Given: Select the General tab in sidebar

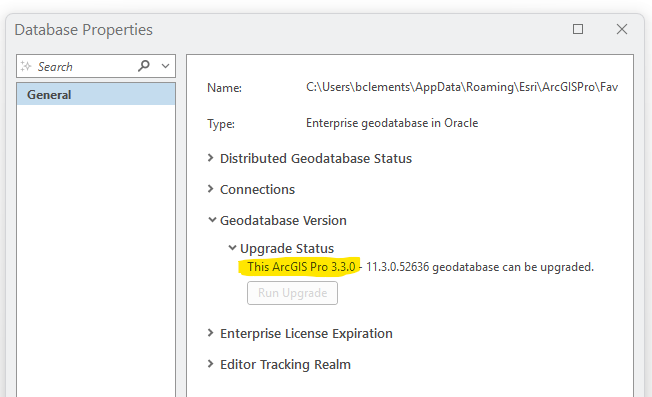Looking at the screenshot, I should tap(96, 94).
